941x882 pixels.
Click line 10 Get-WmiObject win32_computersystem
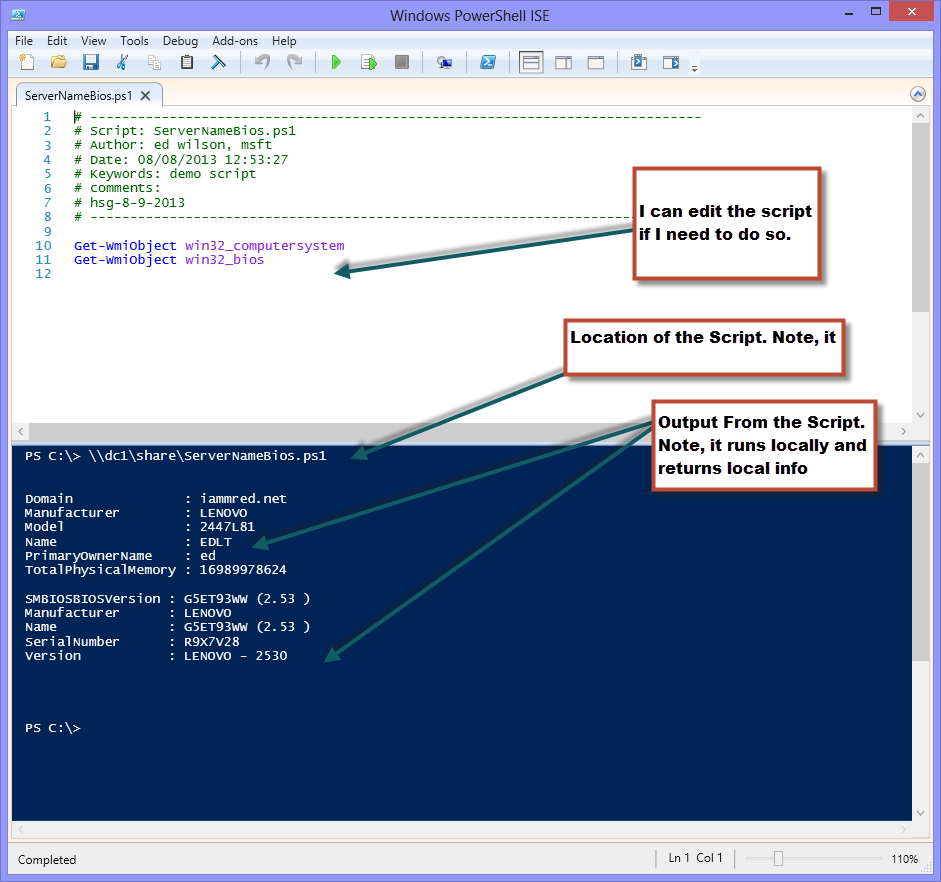pos(209,245)
